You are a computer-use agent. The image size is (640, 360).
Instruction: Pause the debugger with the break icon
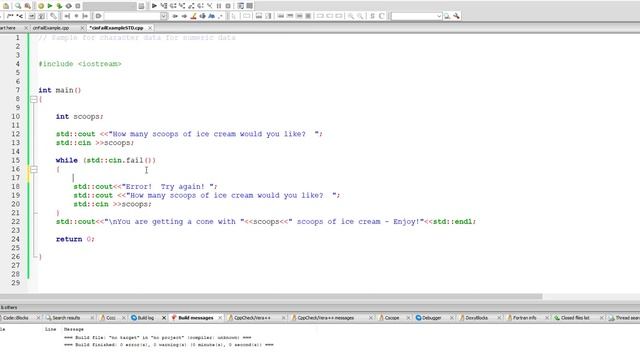click(219, 6)
